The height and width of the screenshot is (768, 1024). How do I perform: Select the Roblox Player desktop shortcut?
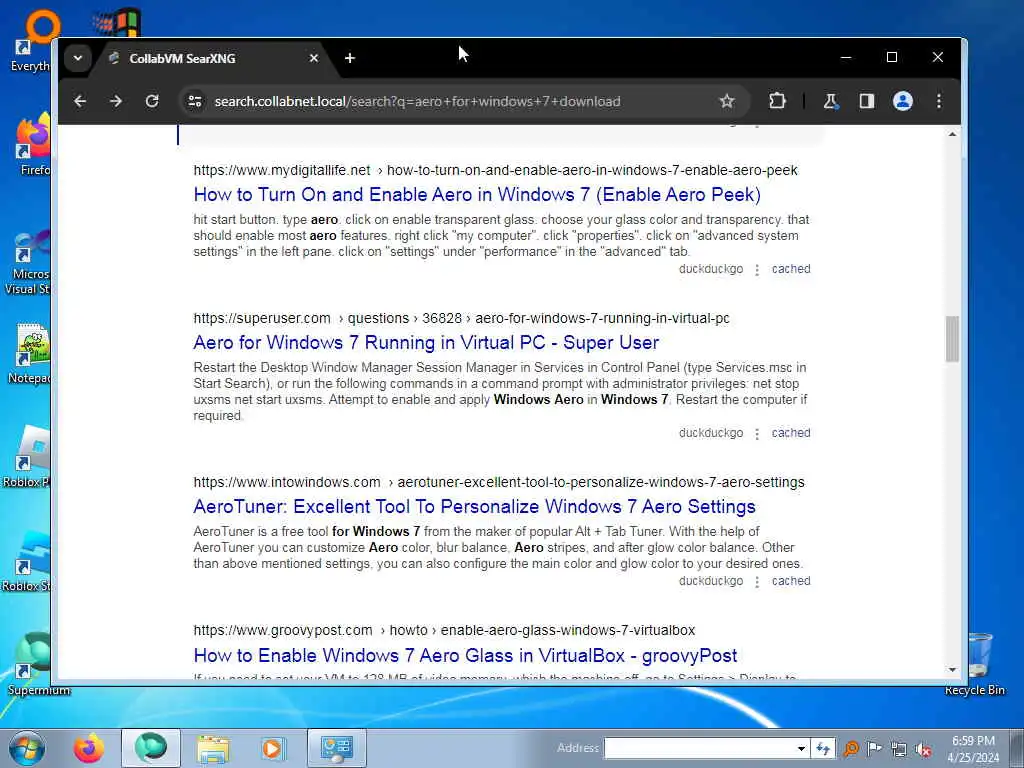click(x=26, y=457)
